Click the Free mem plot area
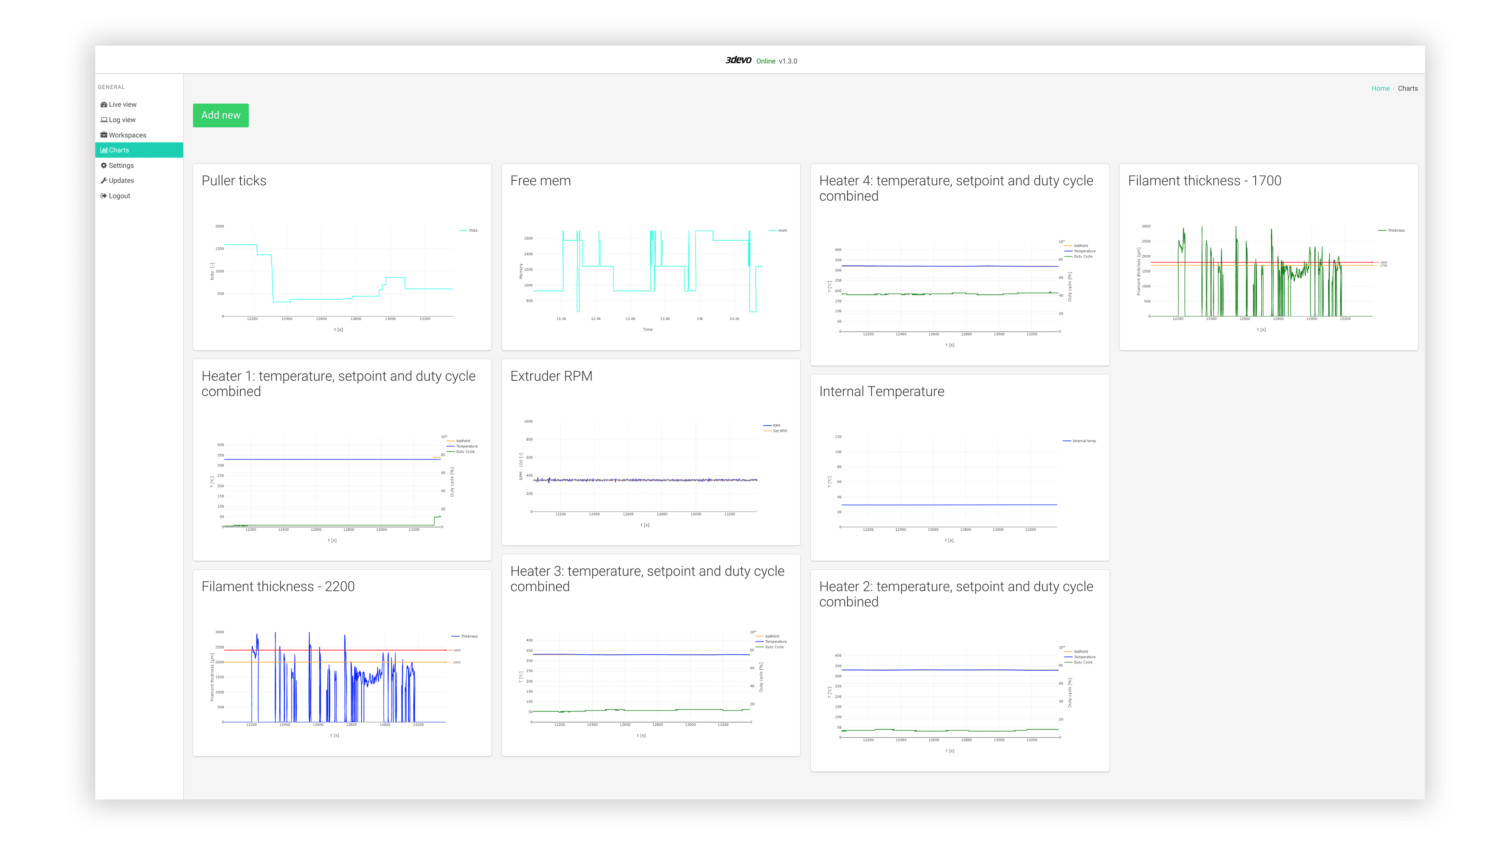Image resolution: width=1500 pixels, height=844 pixels. click(648, 271)
